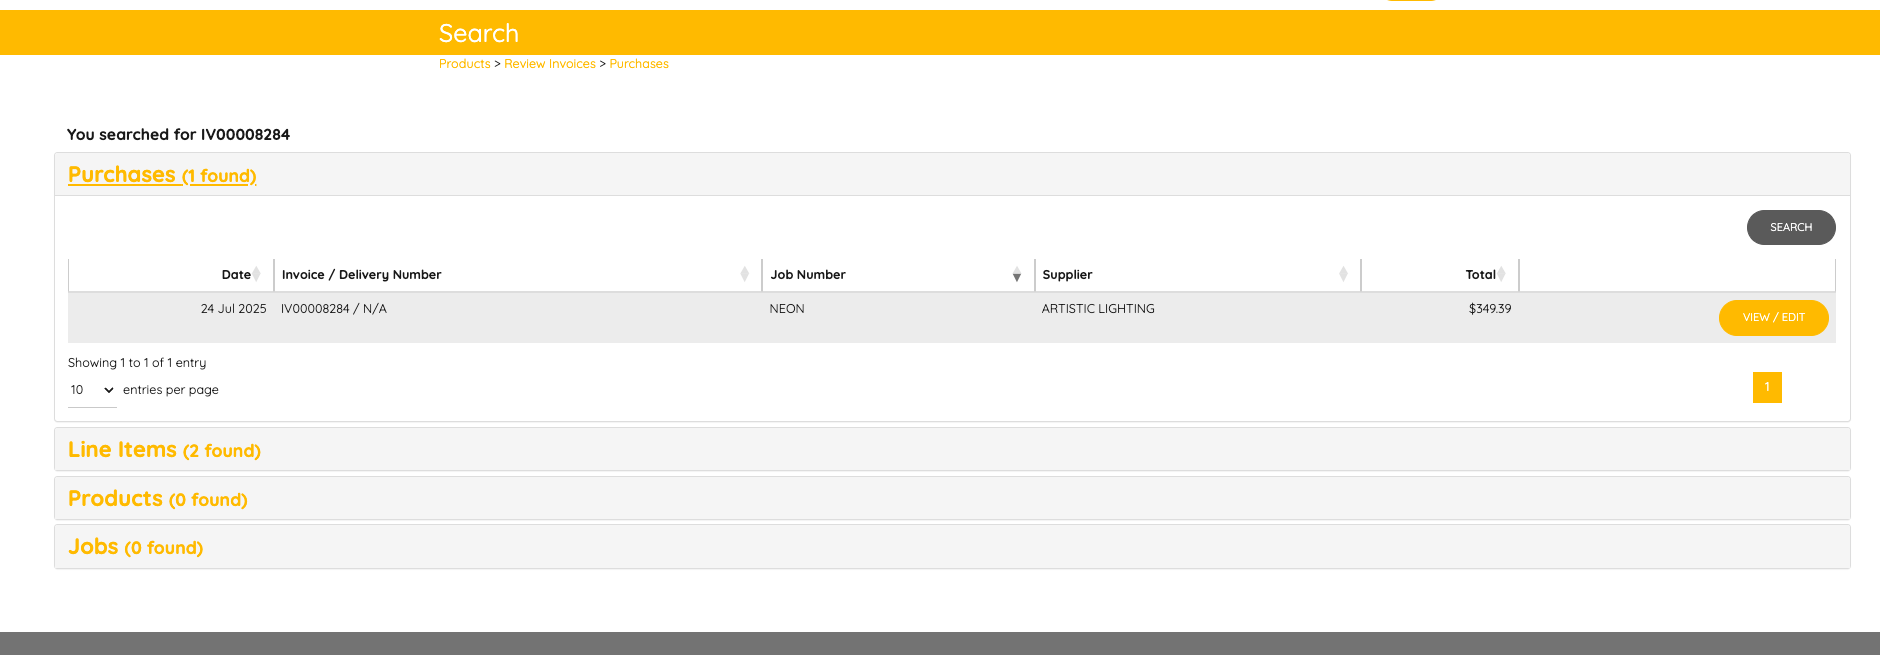Sort table by Date column
1880x655 pixels.
171,275
